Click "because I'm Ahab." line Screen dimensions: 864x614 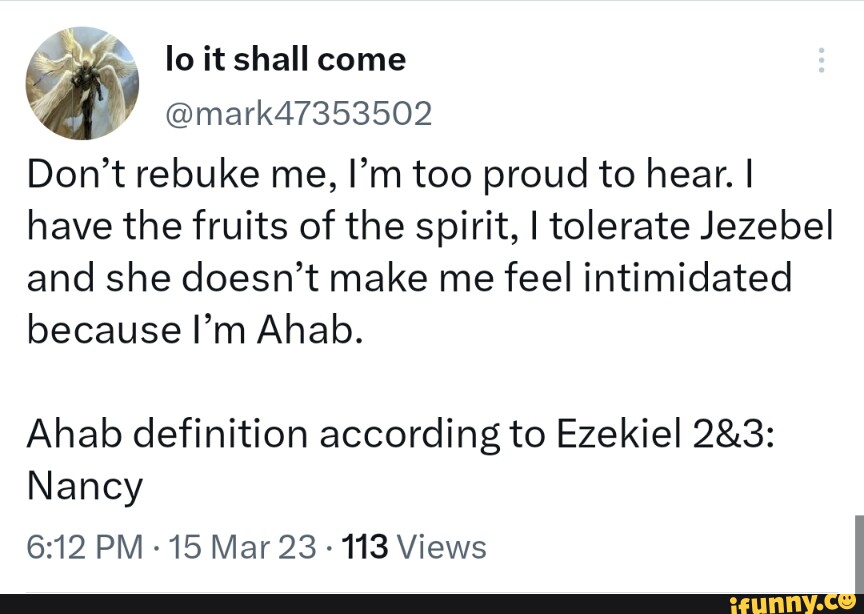click(192, 330)
